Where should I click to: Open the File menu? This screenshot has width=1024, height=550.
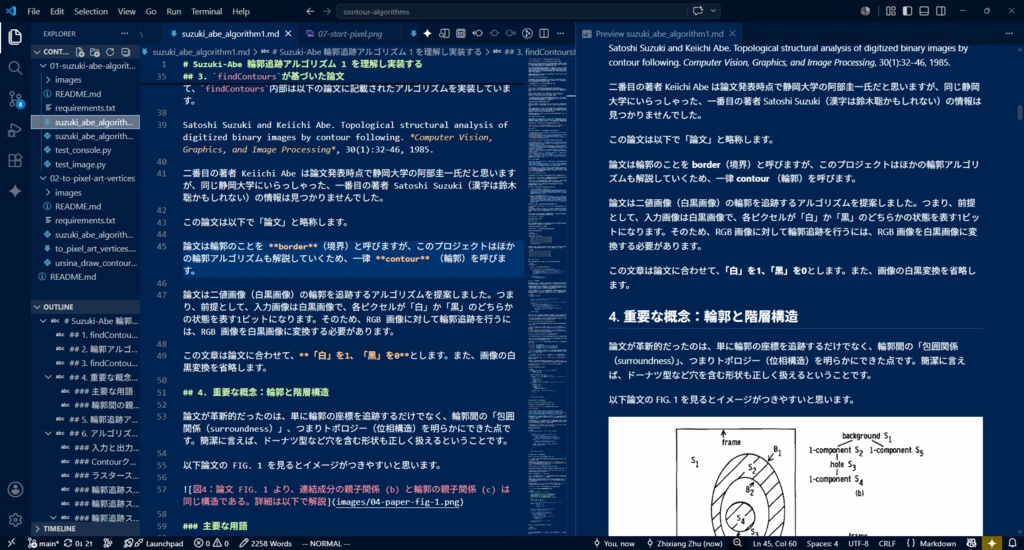click(33, 11)
